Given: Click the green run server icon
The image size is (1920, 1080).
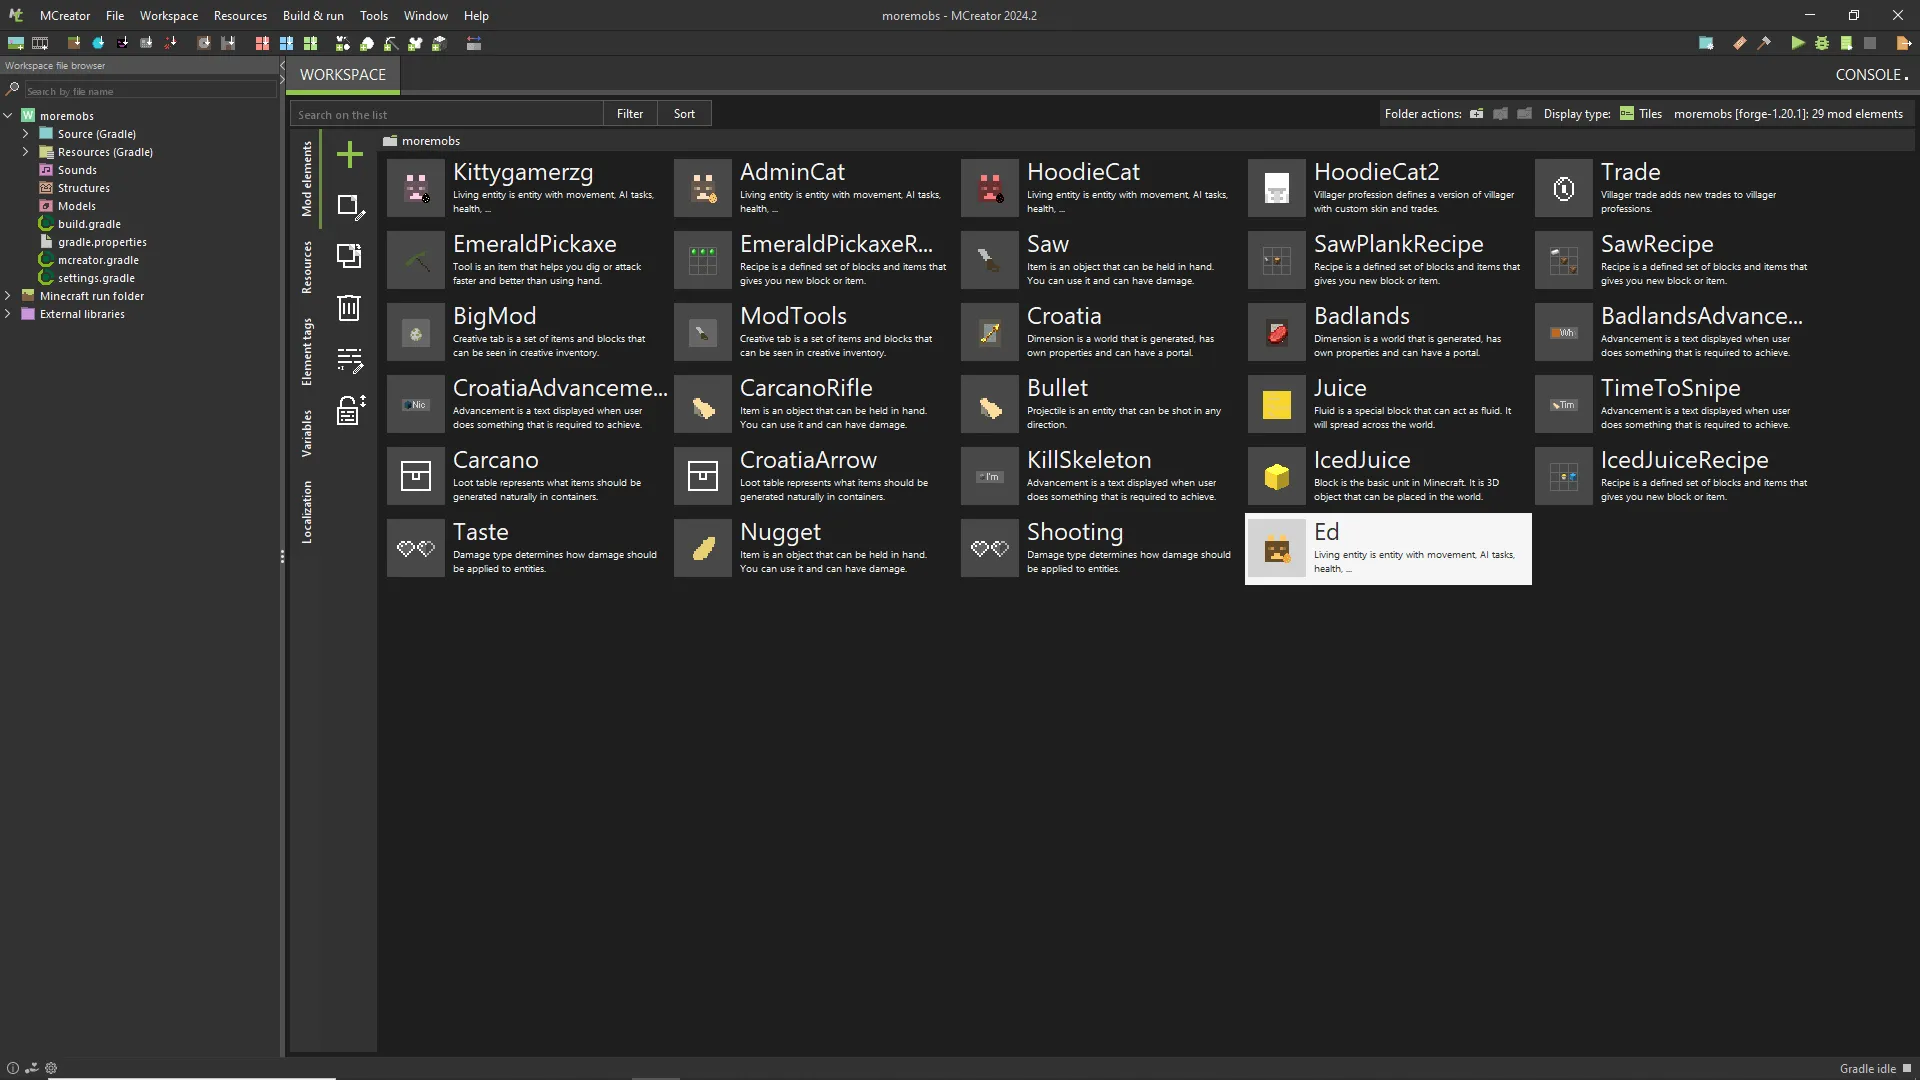Looking at the screenshot, I should point(1846,43).
